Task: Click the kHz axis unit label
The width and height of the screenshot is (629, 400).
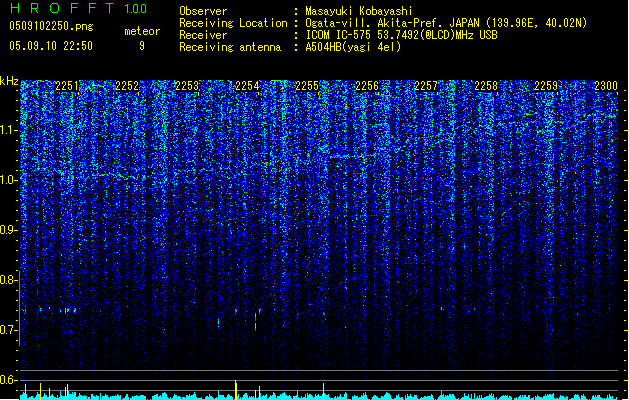Action: pyautogui.click(x=9, y=81)
